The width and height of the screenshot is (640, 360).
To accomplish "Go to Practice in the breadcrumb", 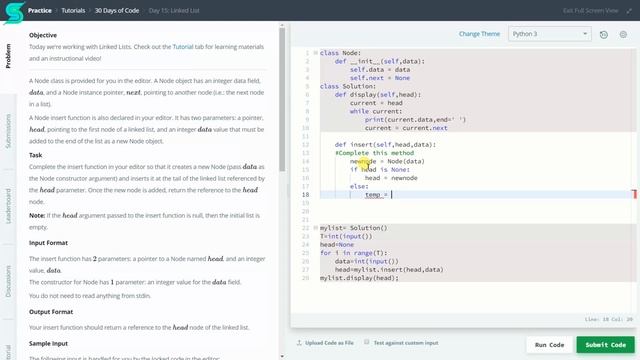I will point(40,11).
